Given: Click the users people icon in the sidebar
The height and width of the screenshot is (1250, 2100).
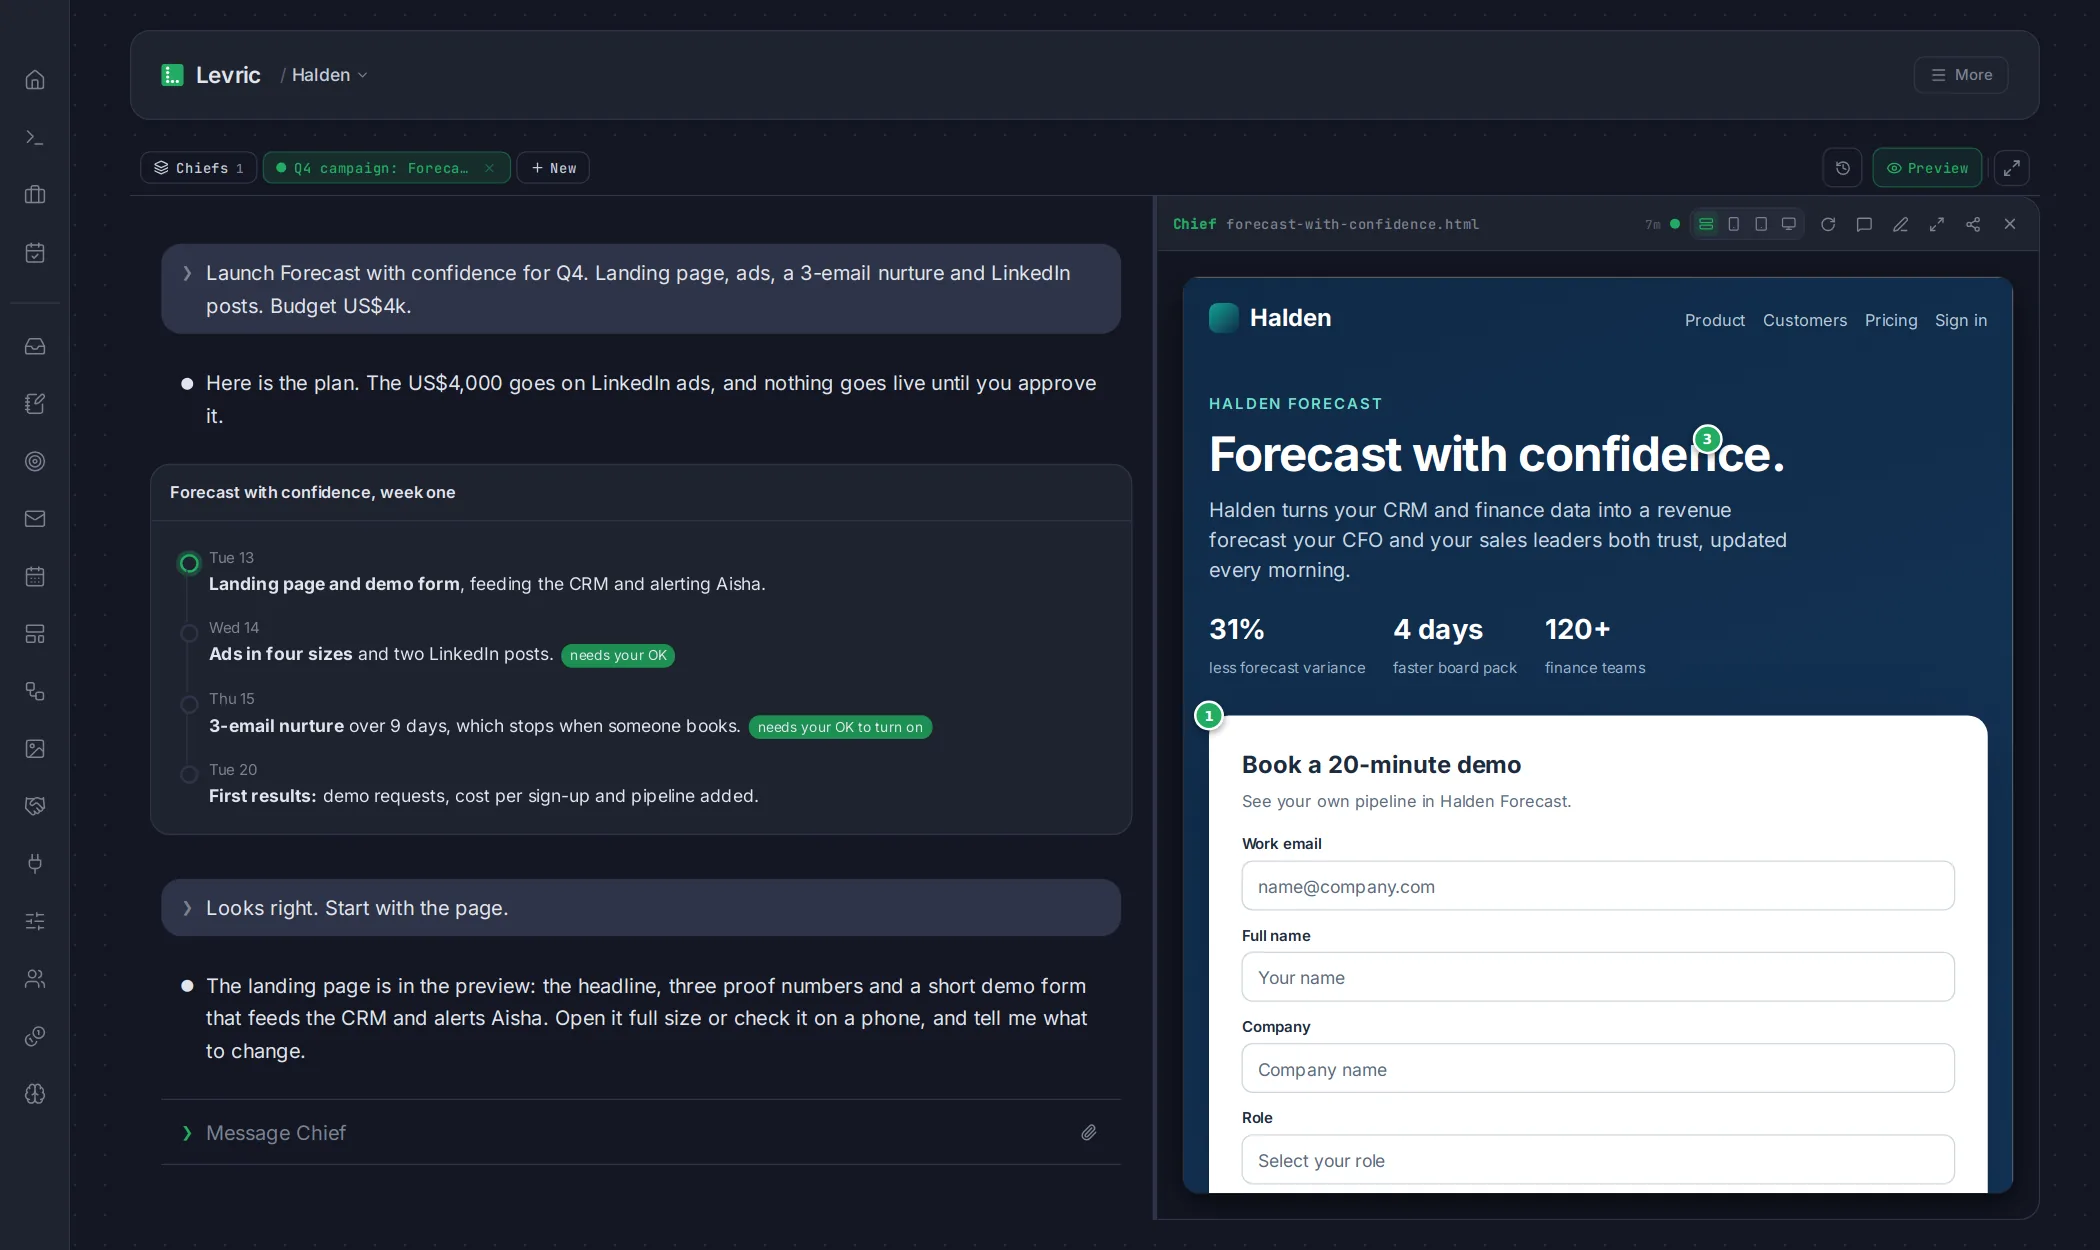Looking at the screenshot, I should pos(35,979).
